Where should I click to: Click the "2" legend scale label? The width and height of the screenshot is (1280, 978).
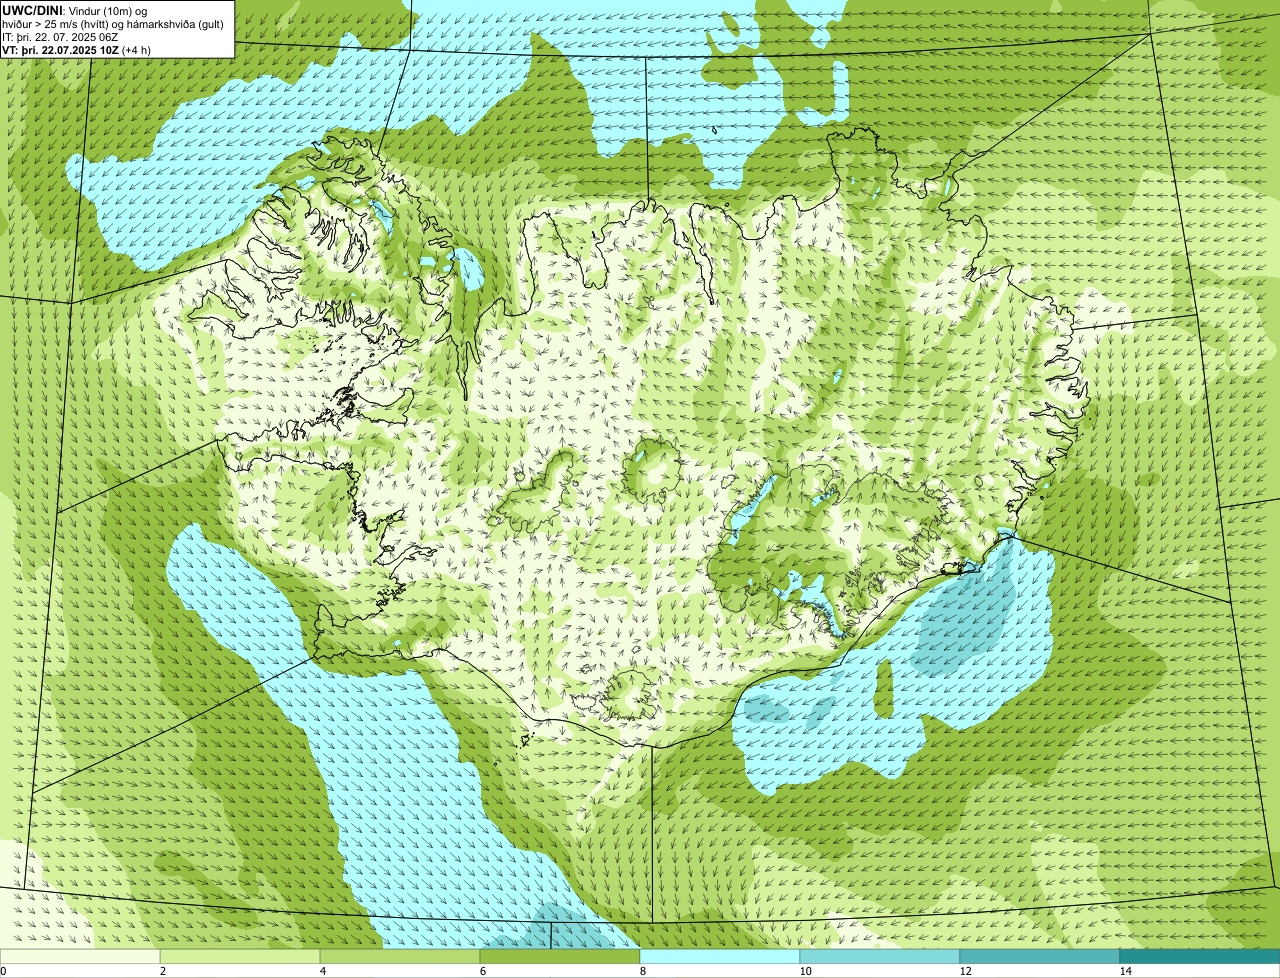[x=162, y=971]
